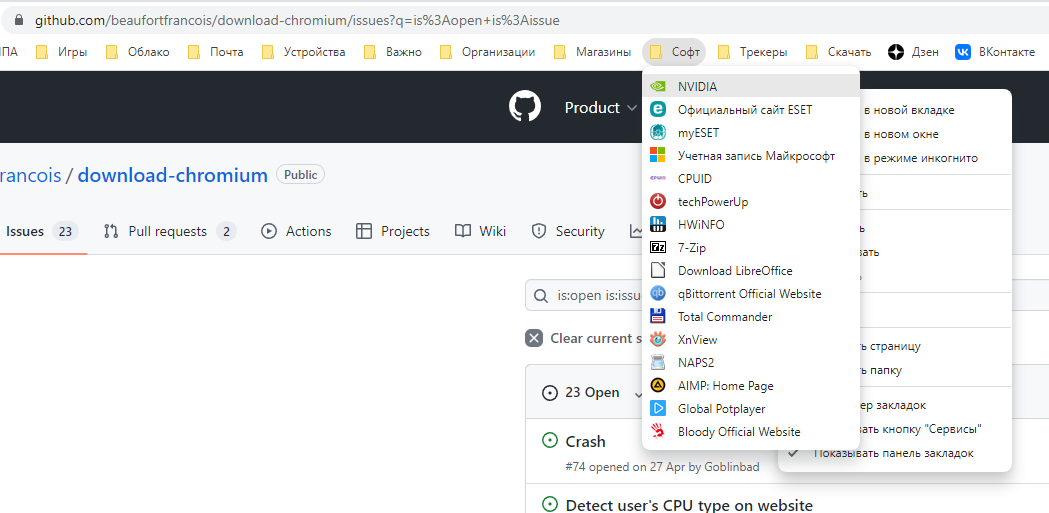This screenshot has height=513, width=1049.
Task: Open the Security tab
Action: (x=567, y=231)
